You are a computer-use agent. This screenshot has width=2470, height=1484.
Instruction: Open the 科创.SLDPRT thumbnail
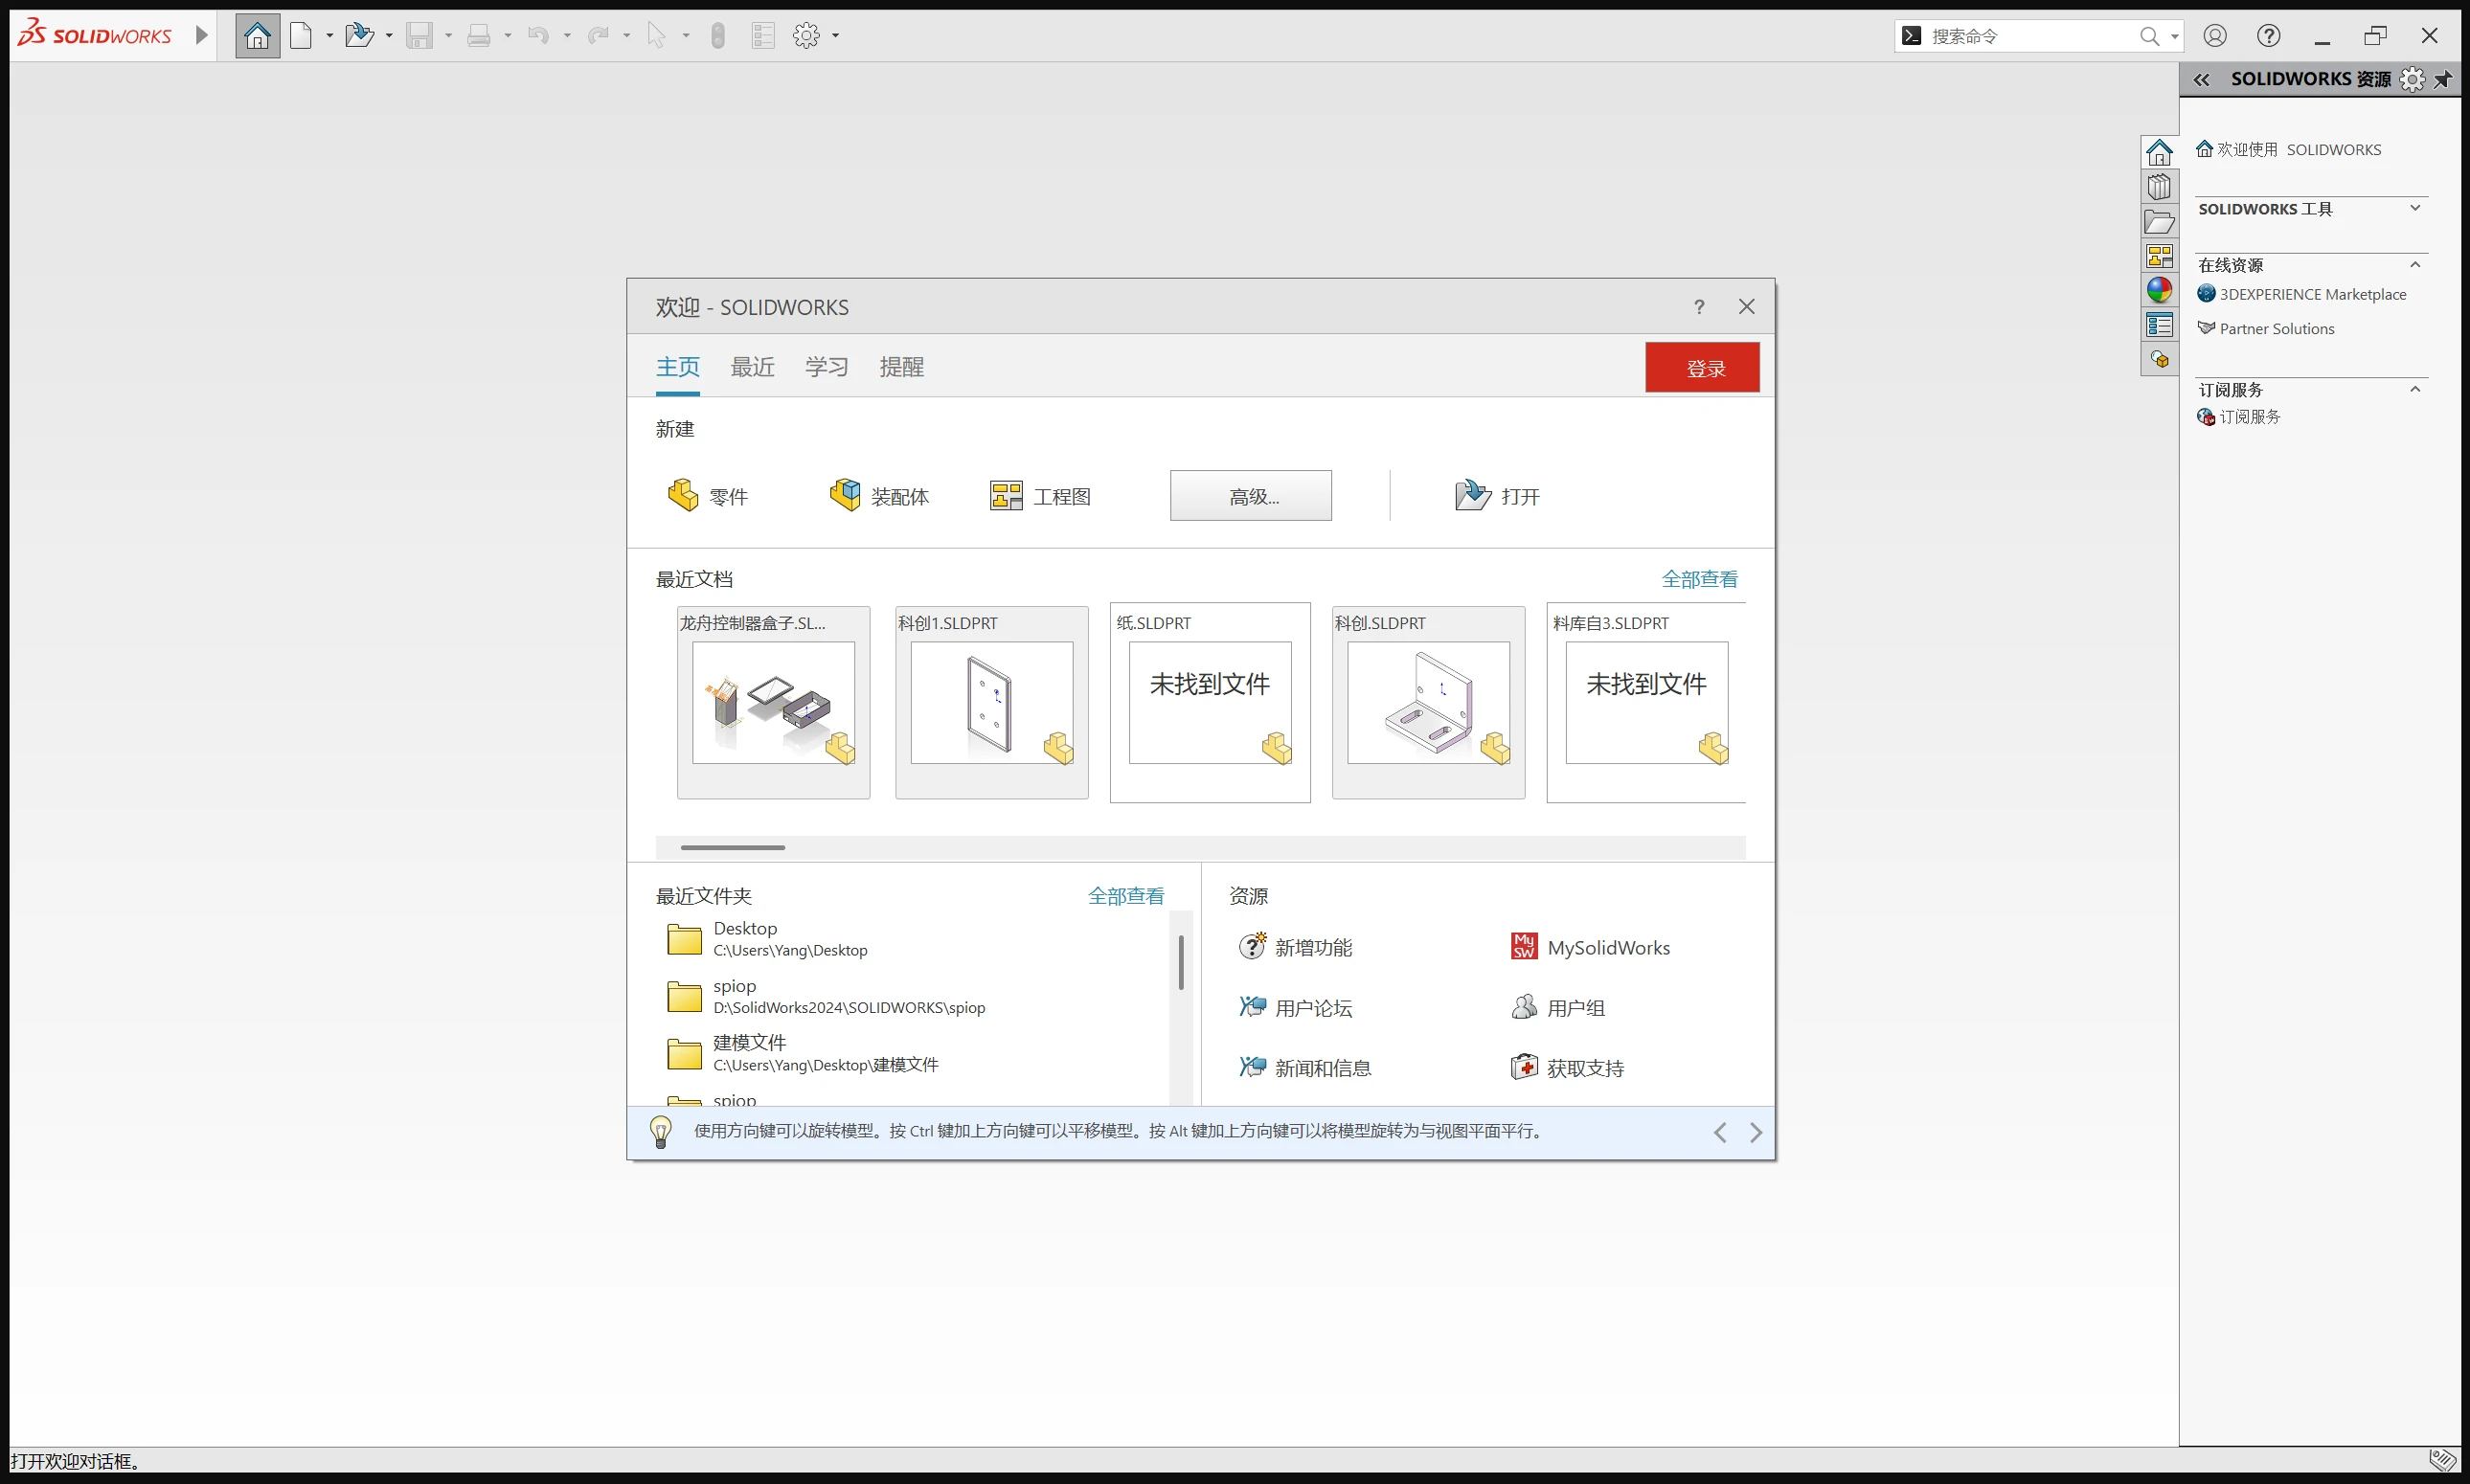1427,702
